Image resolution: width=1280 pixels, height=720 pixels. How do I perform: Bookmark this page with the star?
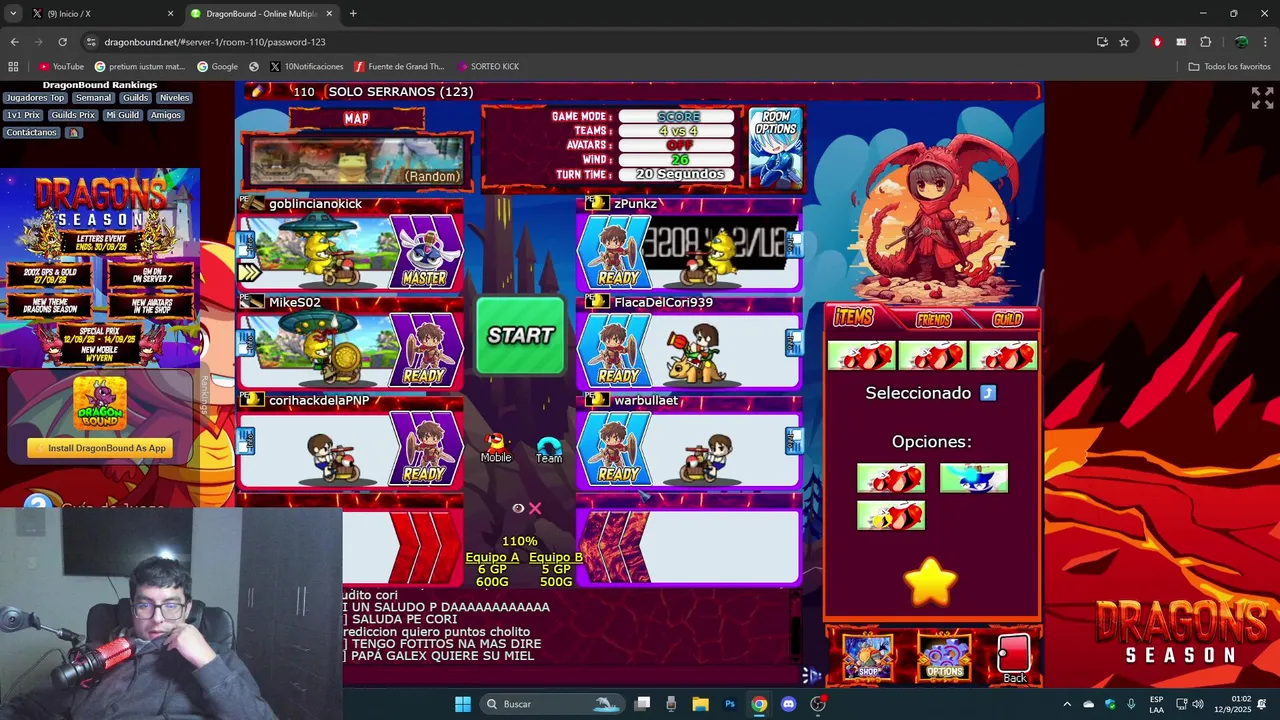click(x=1124, y=42)
